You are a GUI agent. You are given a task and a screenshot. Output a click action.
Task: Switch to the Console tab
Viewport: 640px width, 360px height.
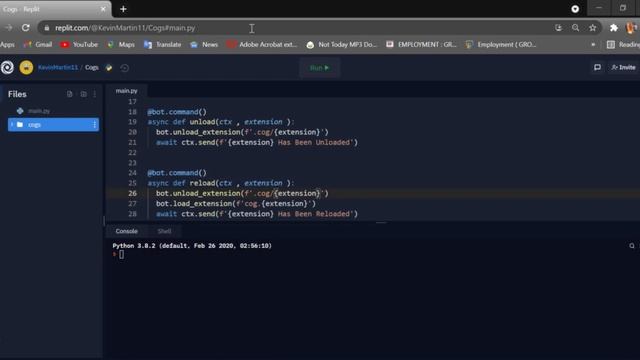(127, 231)
